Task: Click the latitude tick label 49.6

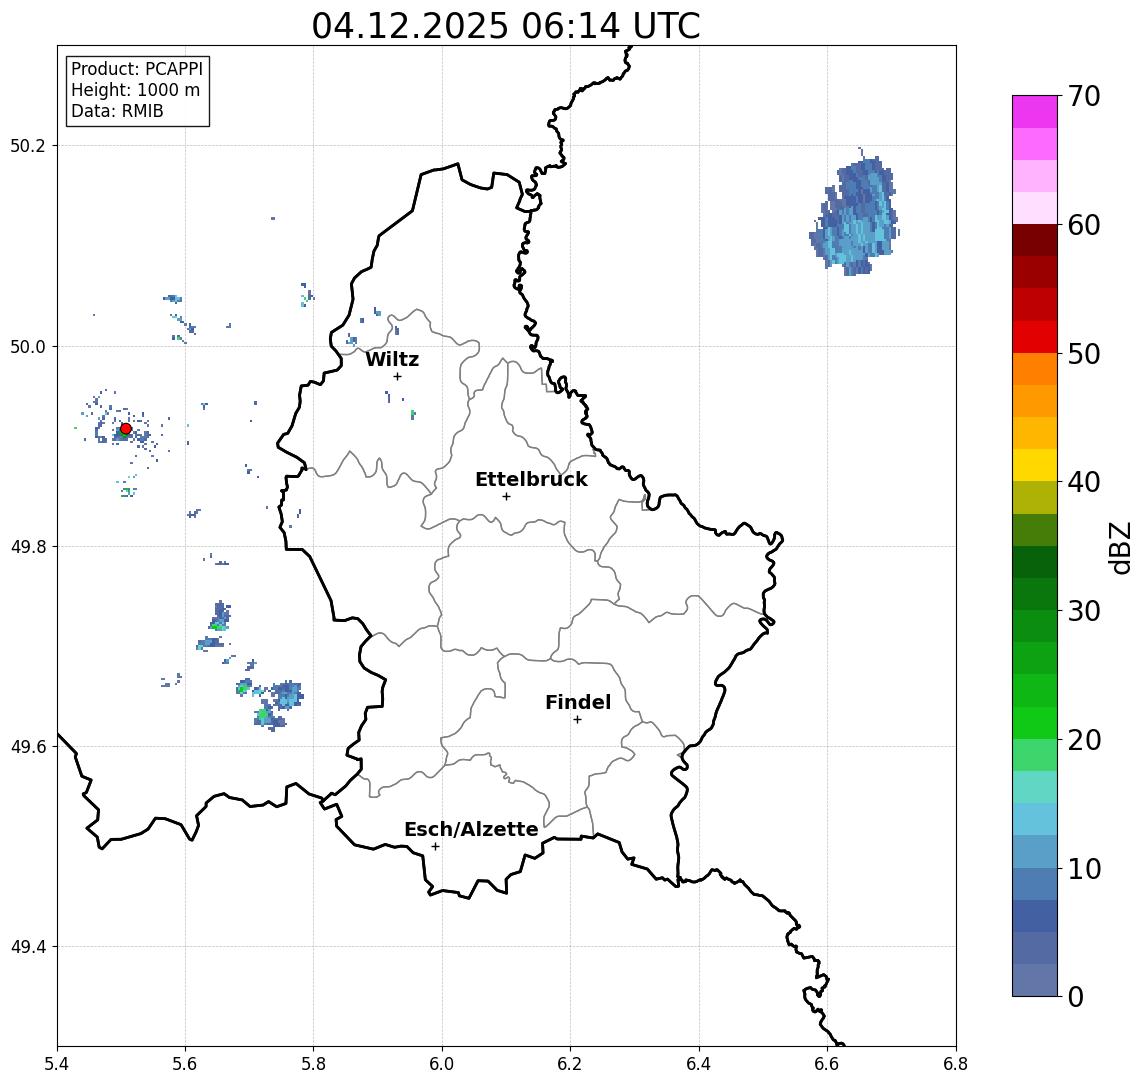Action: tap(28, 747)
